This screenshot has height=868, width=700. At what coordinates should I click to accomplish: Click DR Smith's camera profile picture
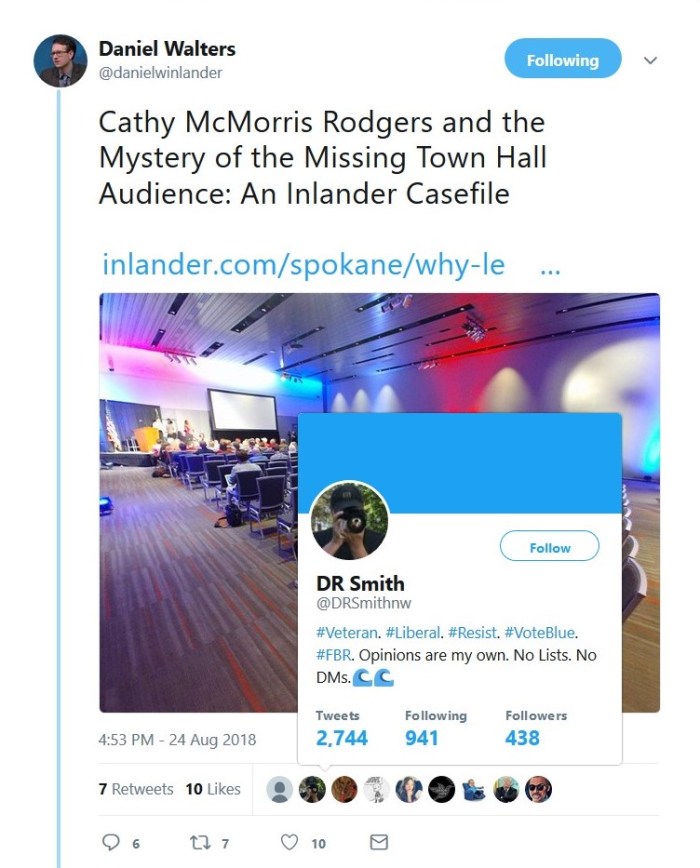[x=349, y=520]
